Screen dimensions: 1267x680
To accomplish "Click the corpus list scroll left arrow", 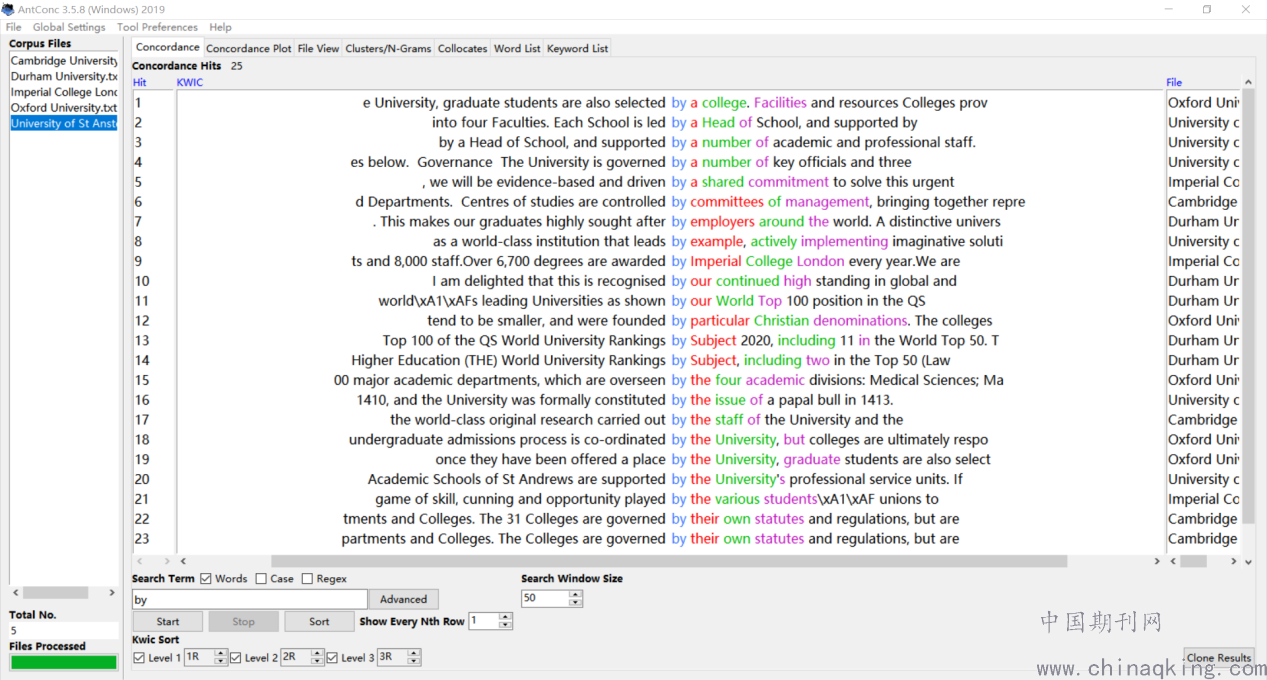I will coord(14,593).
